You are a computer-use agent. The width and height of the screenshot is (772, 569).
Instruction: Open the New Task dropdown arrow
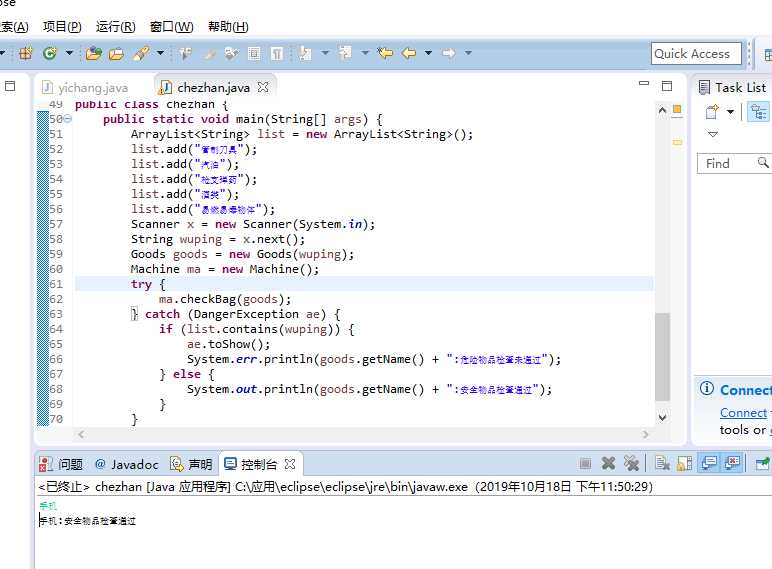731,112
